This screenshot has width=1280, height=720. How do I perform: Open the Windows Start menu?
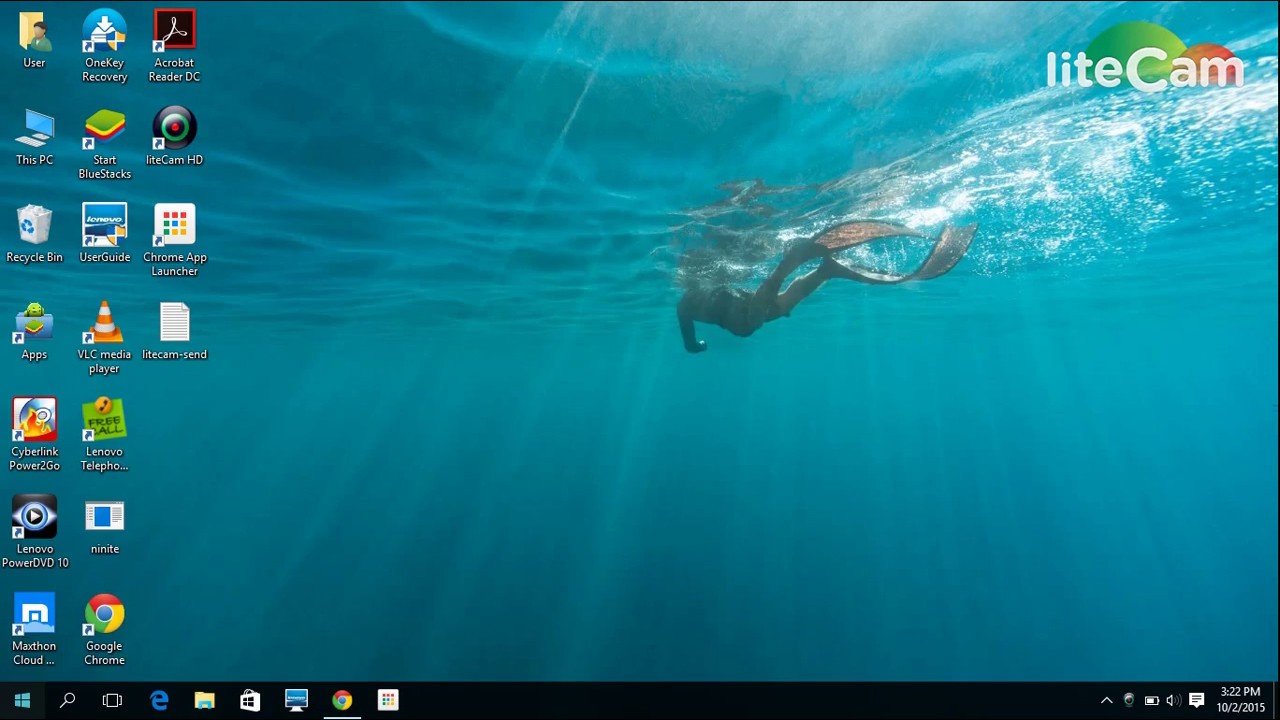pyautogui.click(x=22, y=700)
